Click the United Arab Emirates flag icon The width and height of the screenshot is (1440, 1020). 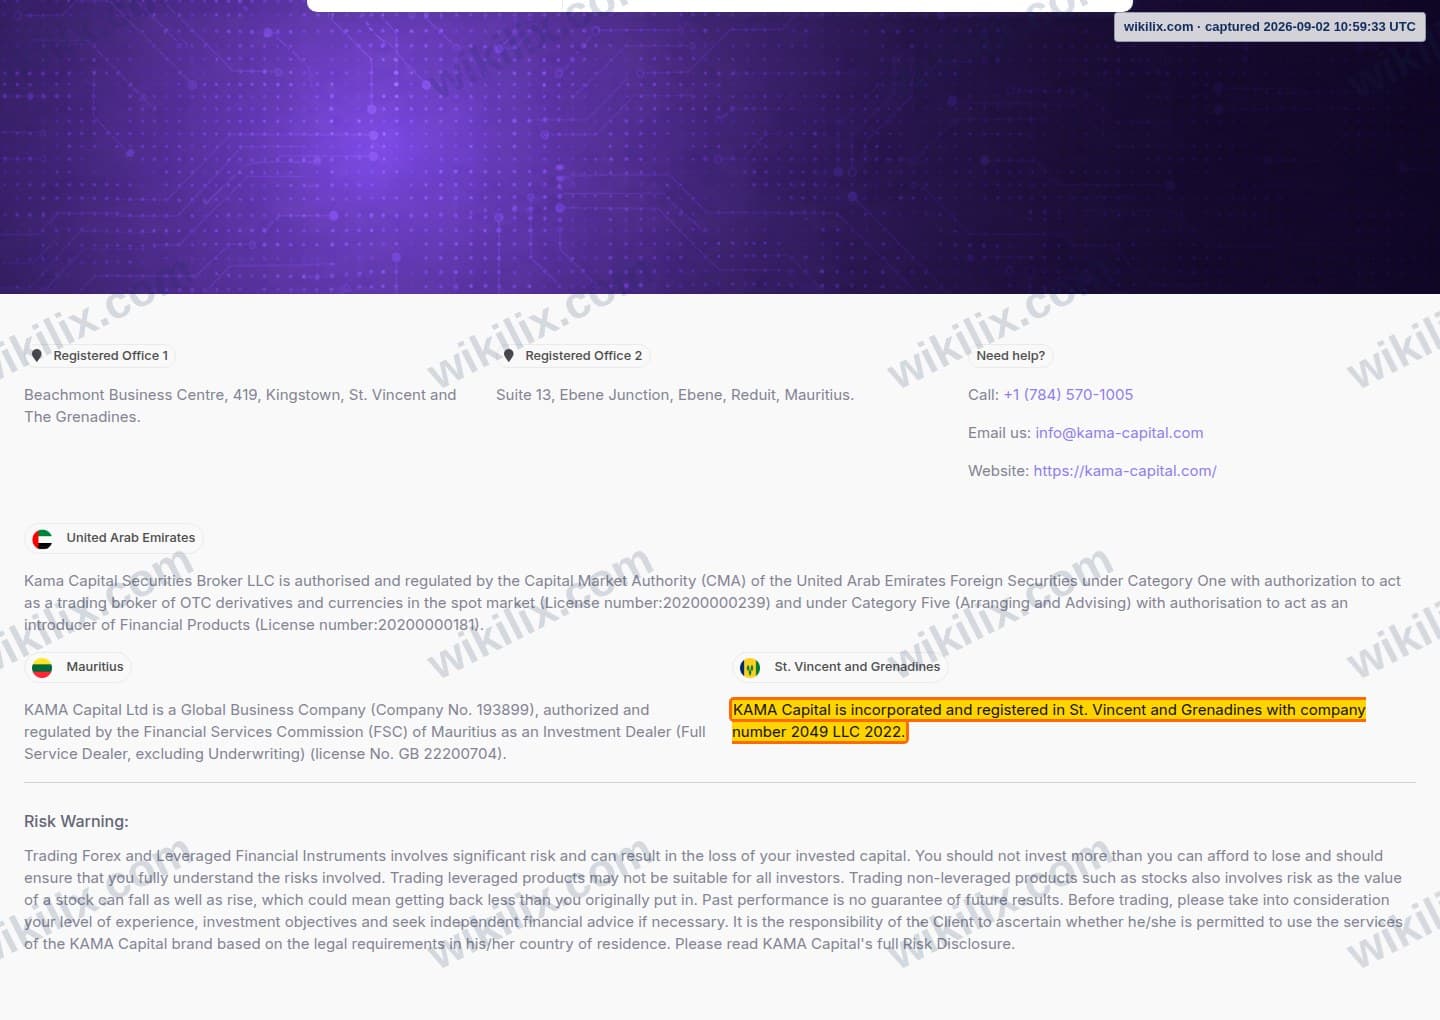point(42,539)
